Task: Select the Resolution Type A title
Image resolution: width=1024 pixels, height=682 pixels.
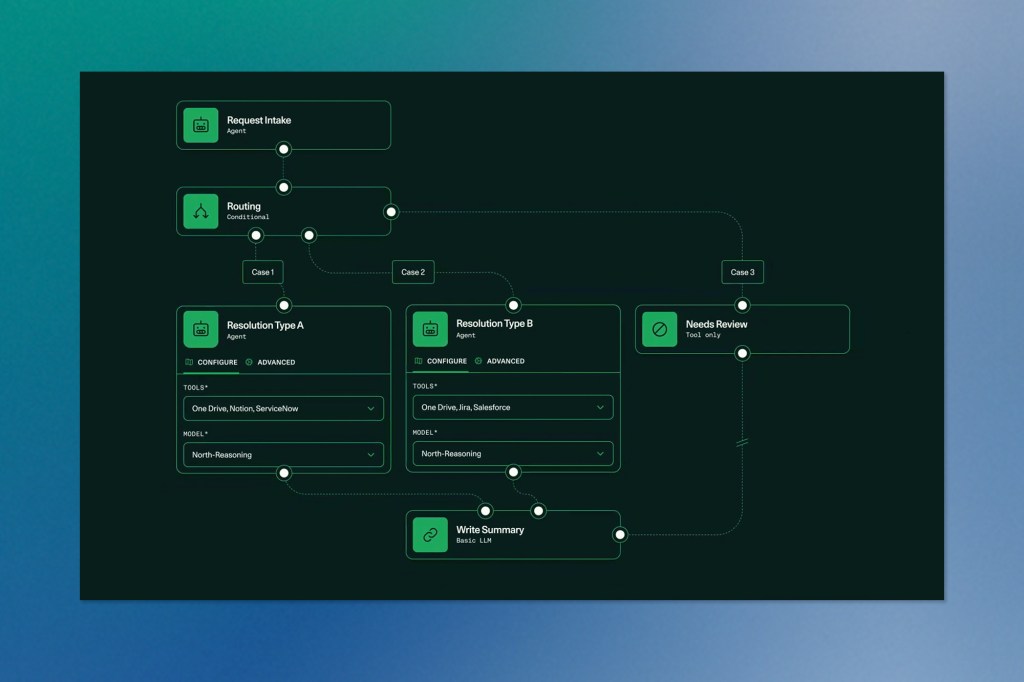Action: pos(265,325)
